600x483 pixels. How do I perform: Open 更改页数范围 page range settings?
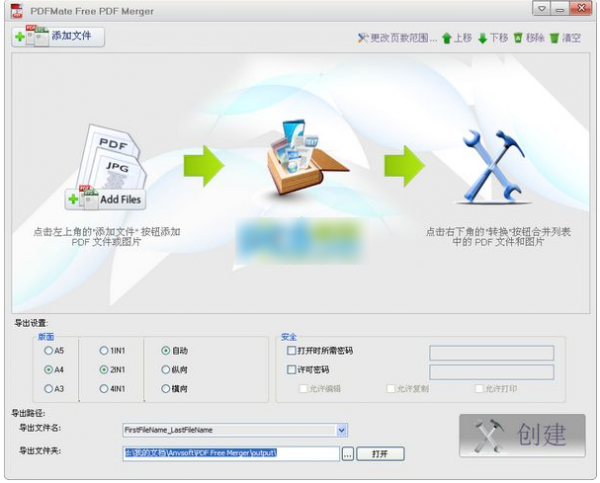click(397, 38)
